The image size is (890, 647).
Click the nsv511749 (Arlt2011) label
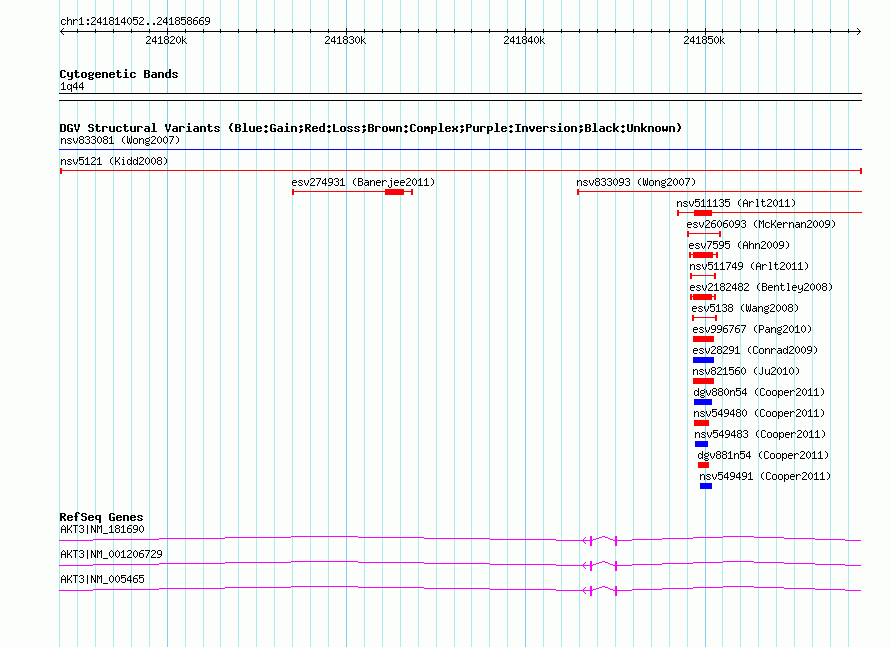(749, 266)
